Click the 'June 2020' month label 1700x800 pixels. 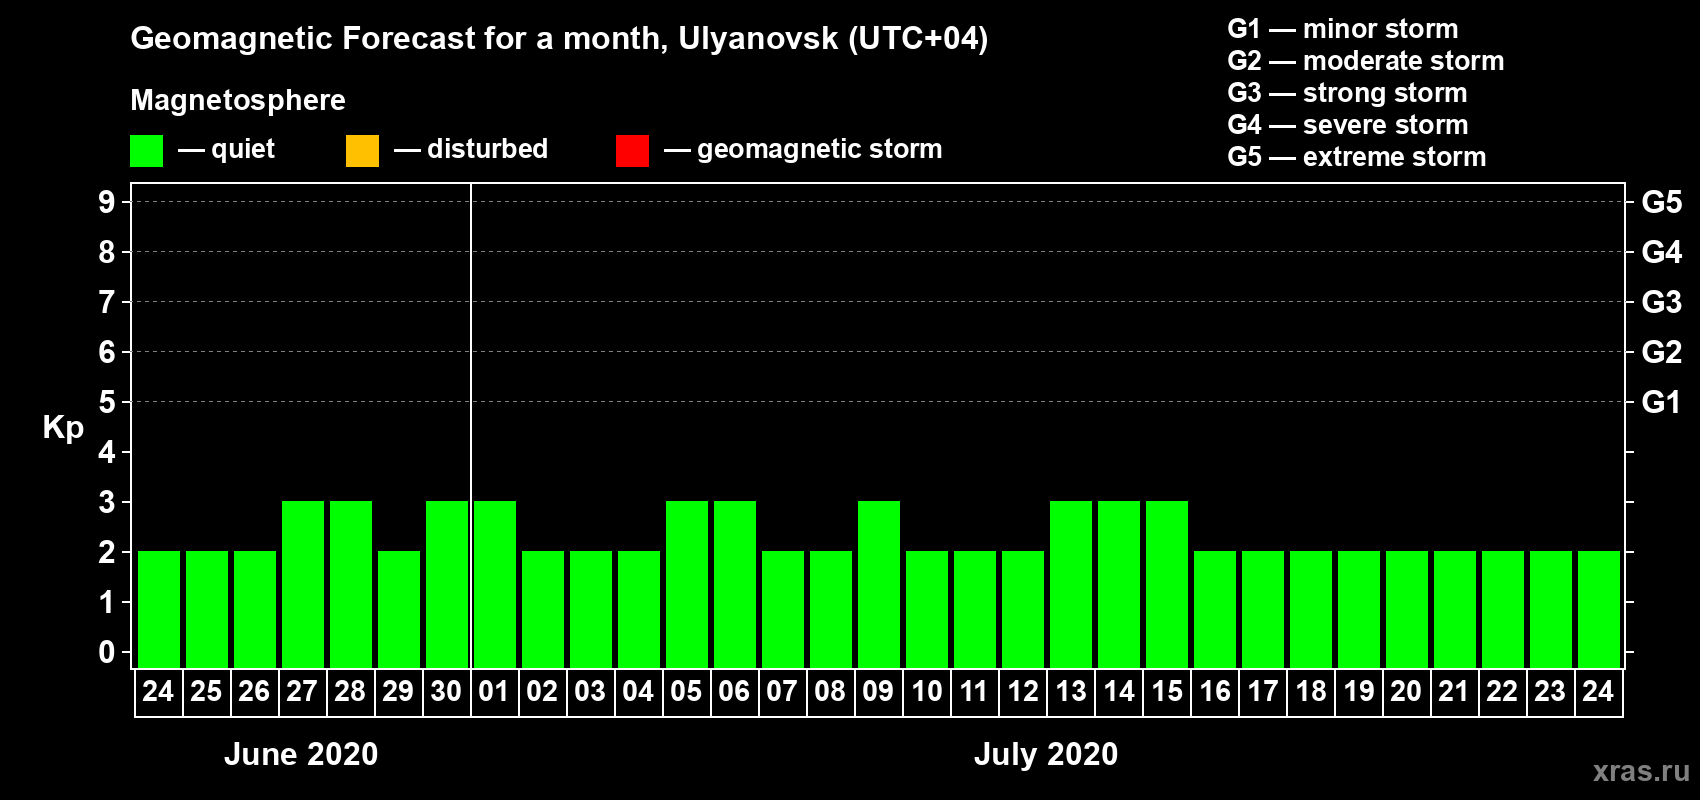coord(301,754)
